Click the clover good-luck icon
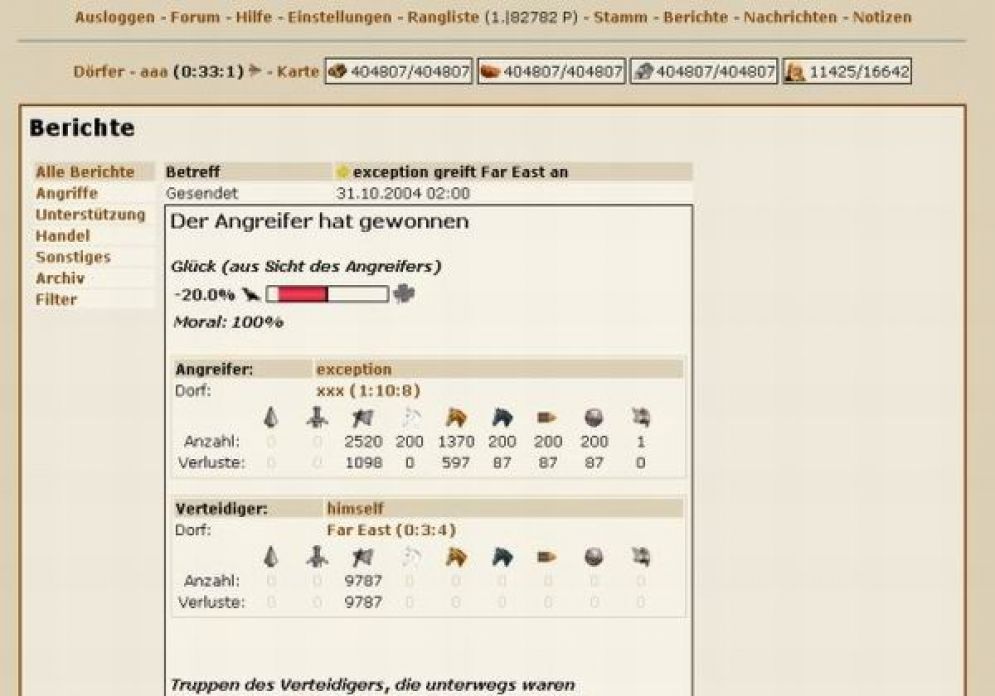The image size is (995, 696). [x=404, y=294]
